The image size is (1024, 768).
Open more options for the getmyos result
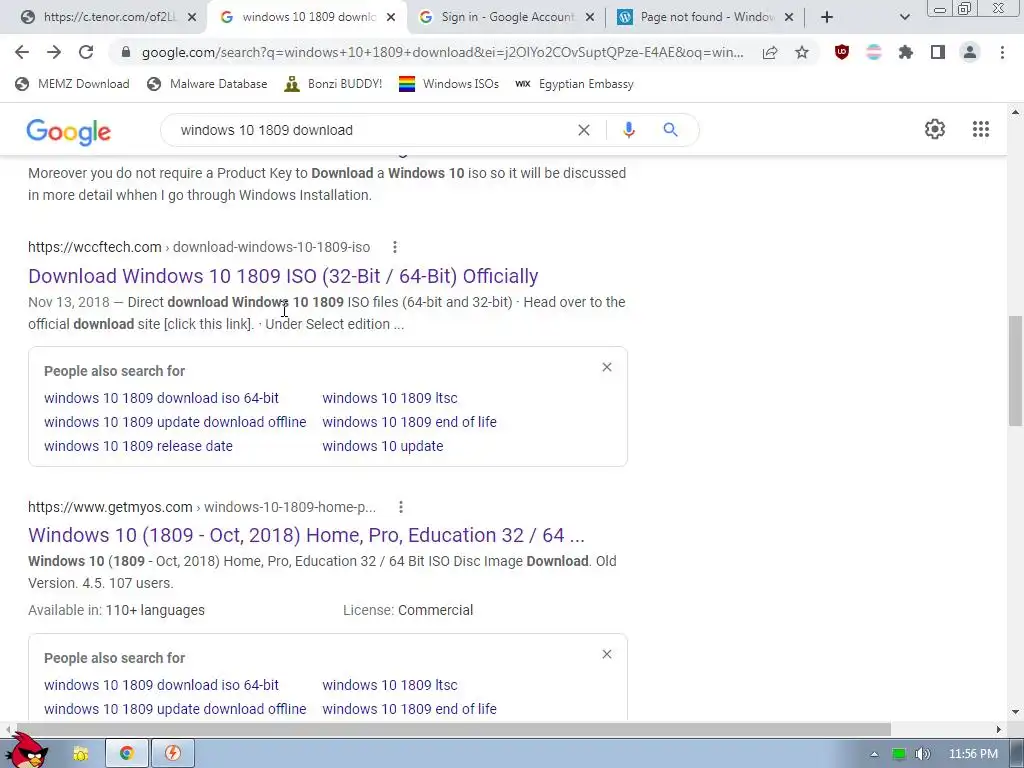(401, 507)
